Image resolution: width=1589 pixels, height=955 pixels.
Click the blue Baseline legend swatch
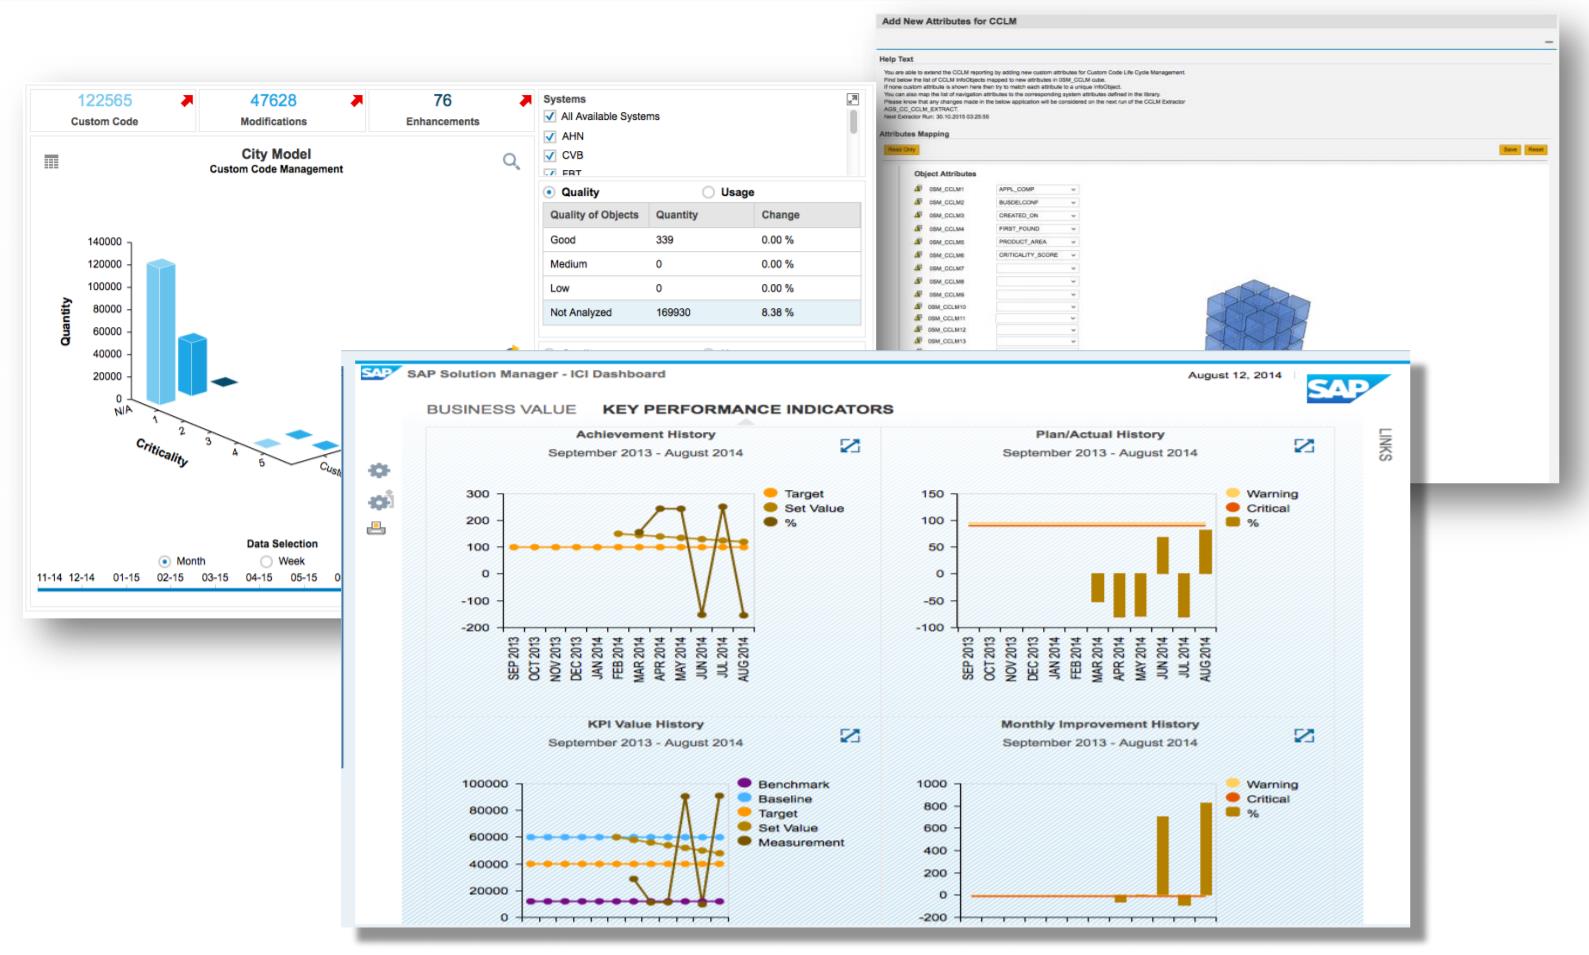(744, 798)
